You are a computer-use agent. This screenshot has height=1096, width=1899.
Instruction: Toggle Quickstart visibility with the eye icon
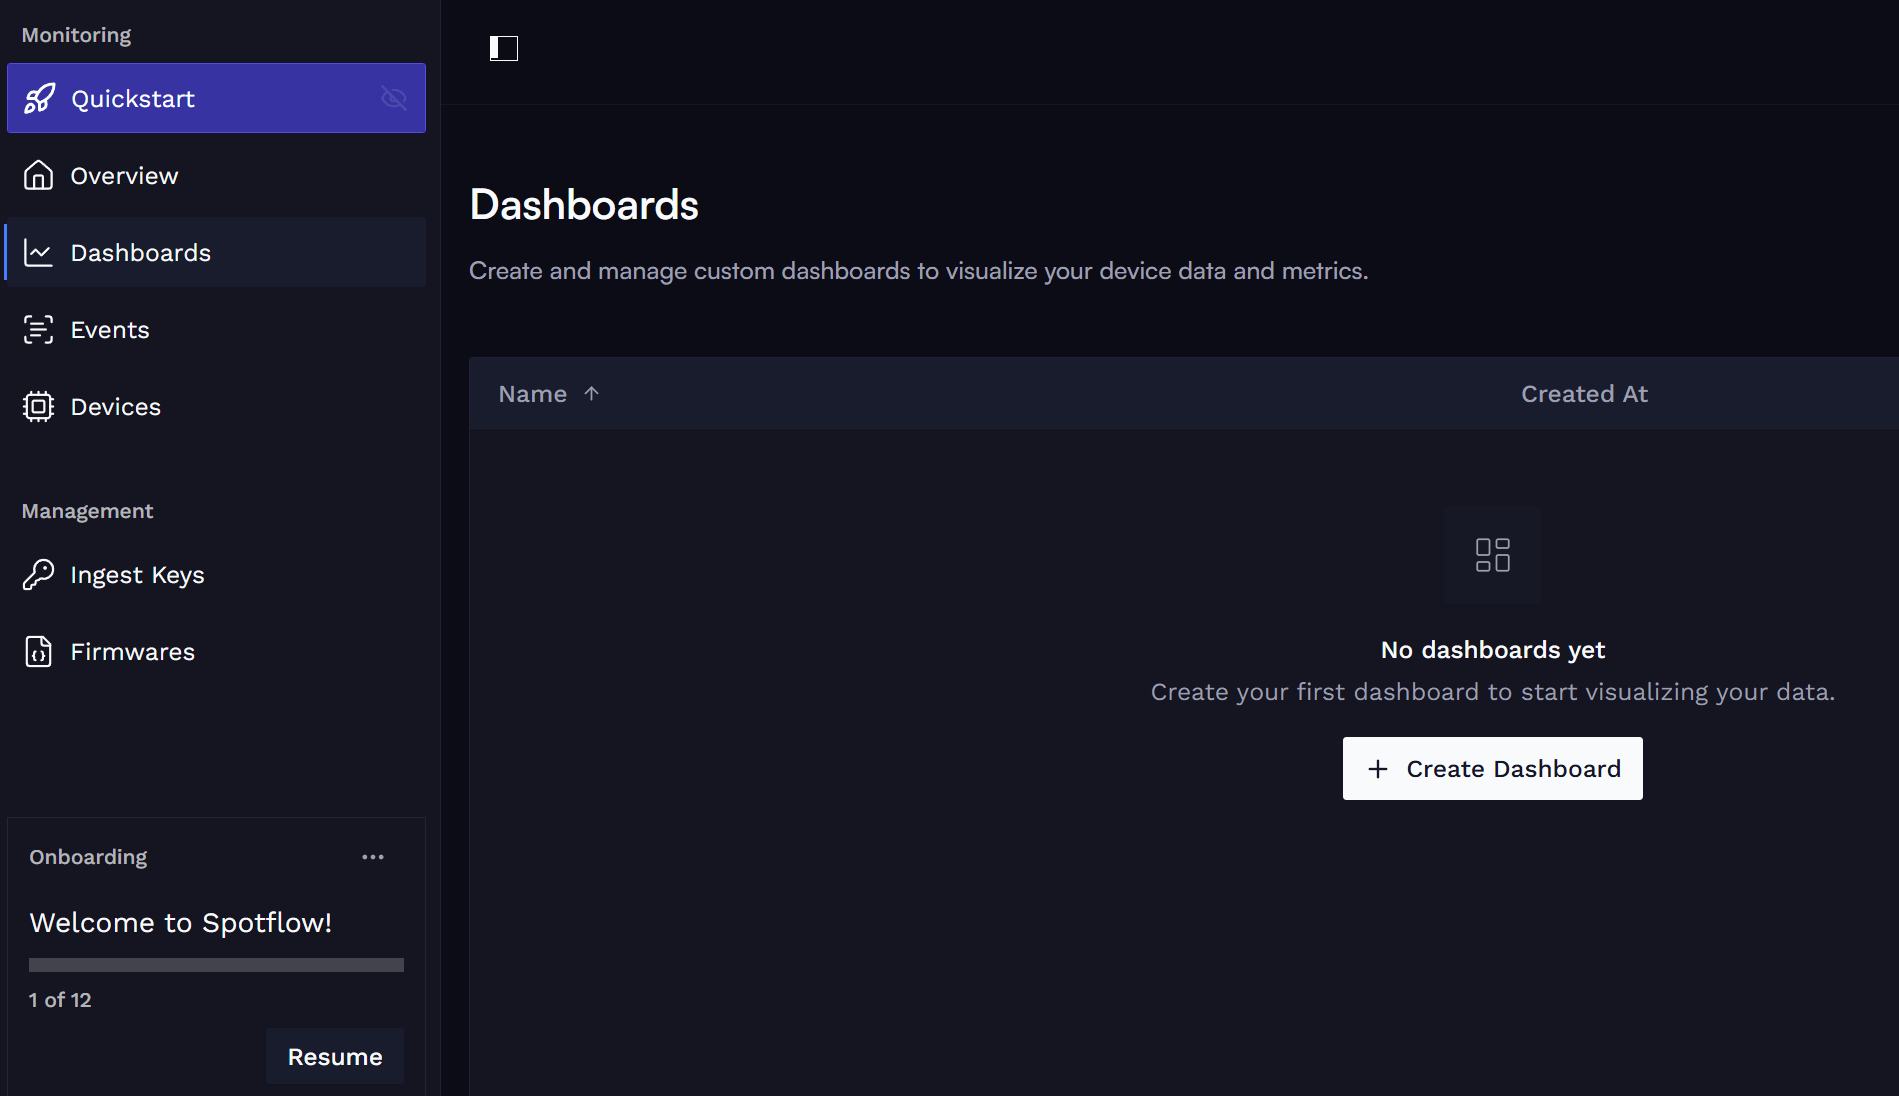pyautogui.click(x=393, y=98)
